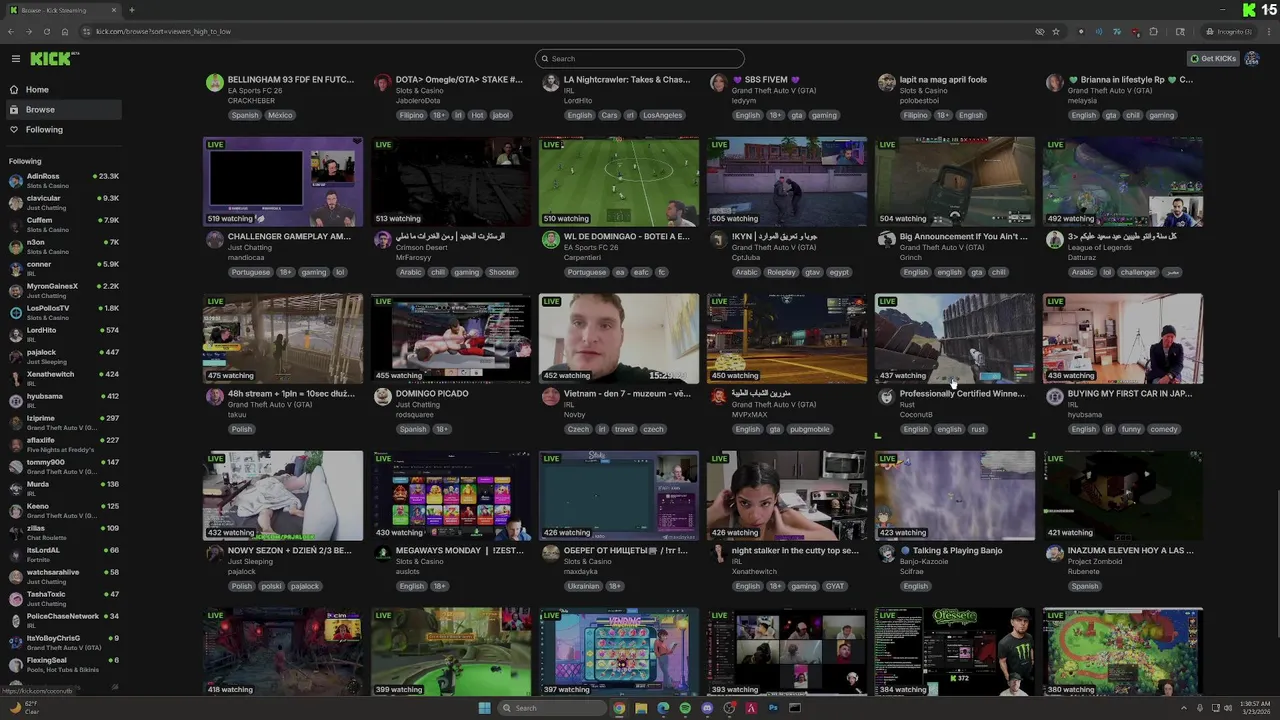Open tommy900 in the following list
The image size is (1280, 720).
64,466
